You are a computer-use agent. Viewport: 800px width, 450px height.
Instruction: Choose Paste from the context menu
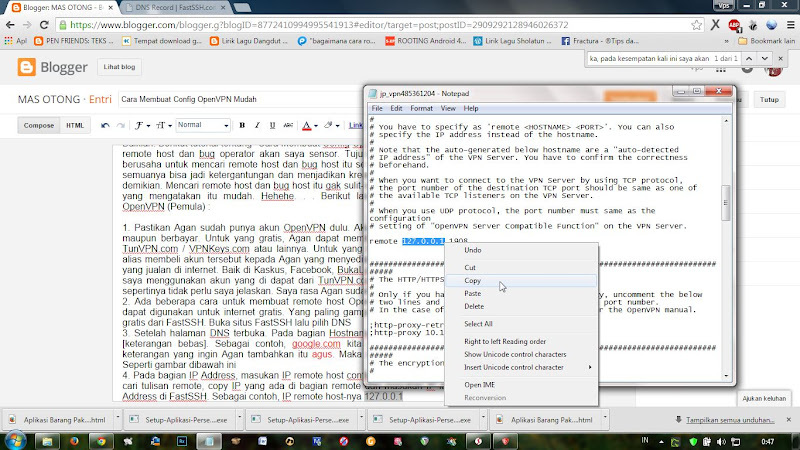(521, 293)
